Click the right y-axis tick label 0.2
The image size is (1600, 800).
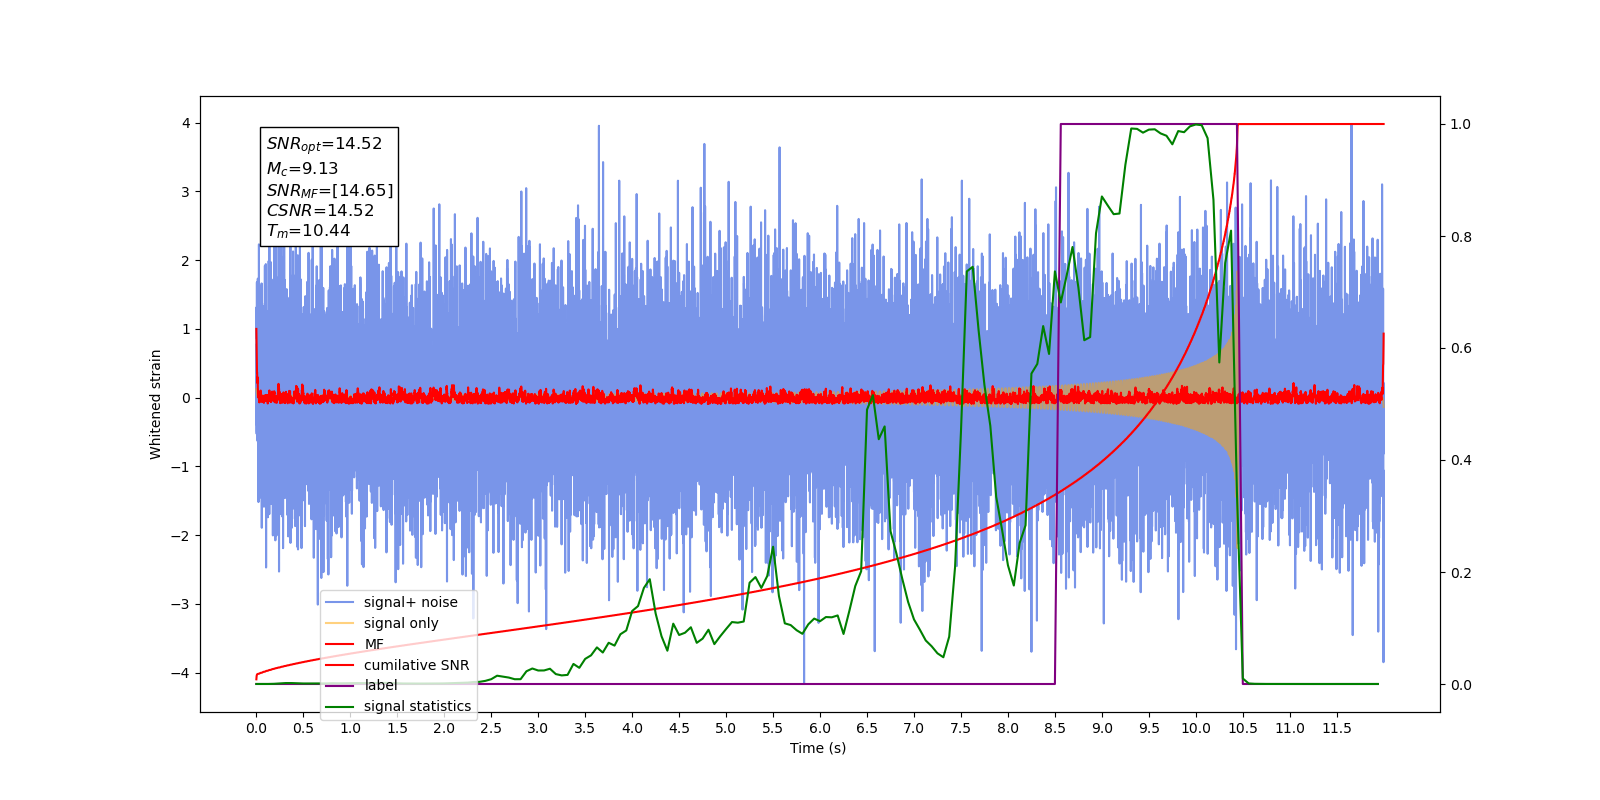(1461, 573)
